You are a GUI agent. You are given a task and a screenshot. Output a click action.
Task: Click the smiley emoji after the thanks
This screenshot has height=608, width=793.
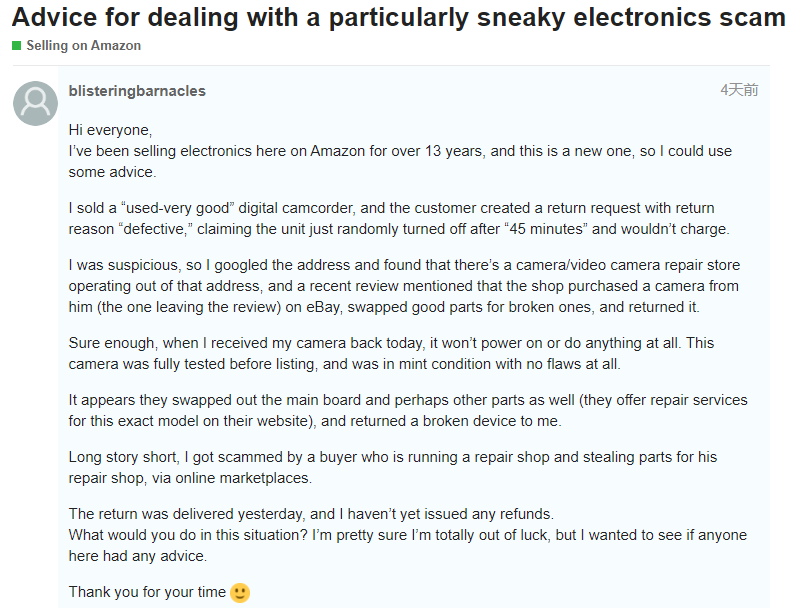(x=240, y=592)
